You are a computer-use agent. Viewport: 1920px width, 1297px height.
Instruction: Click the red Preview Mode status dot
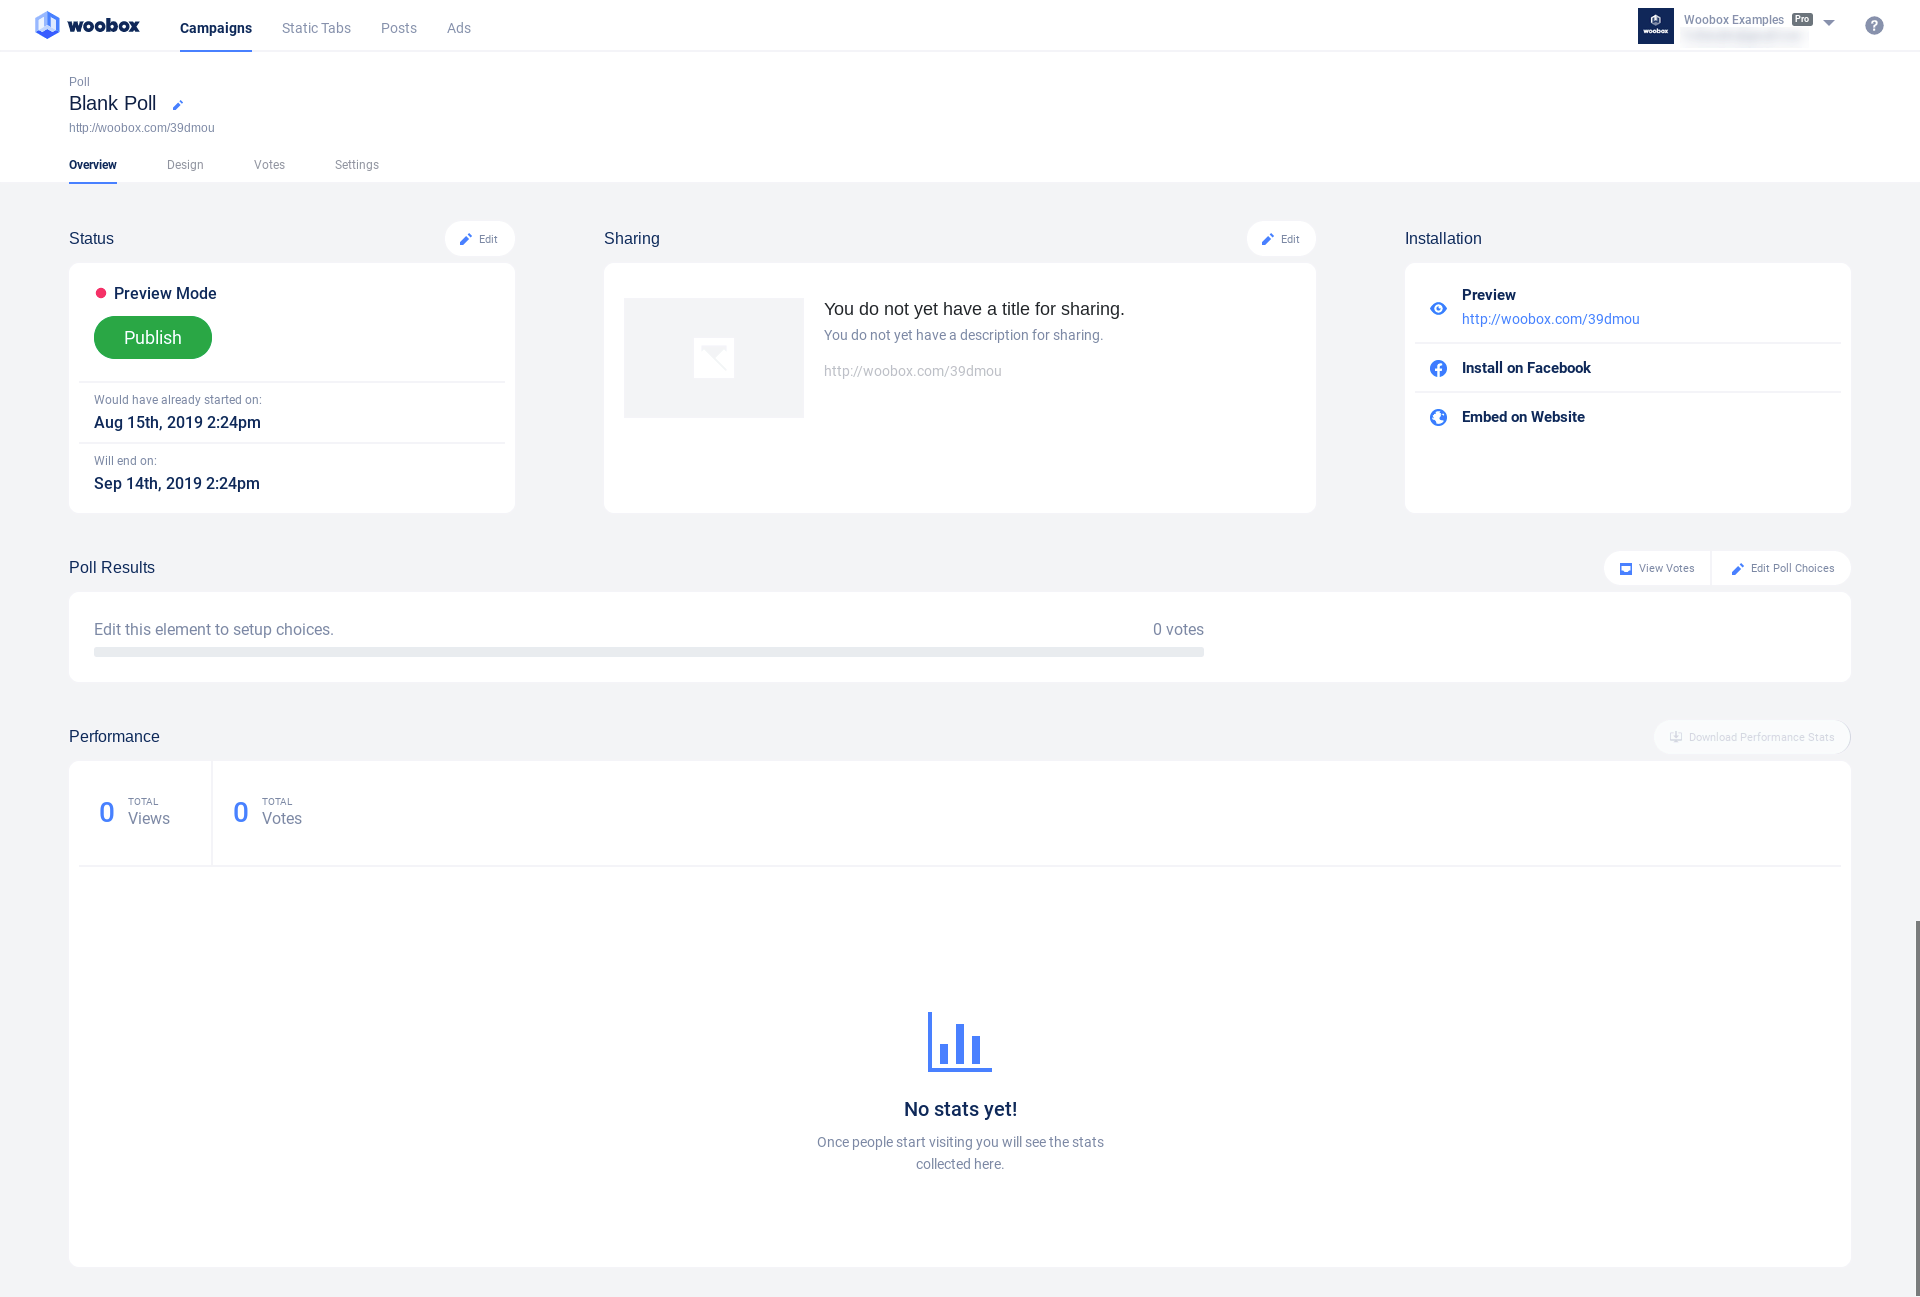pyautogui.click(x=101, y=293)
